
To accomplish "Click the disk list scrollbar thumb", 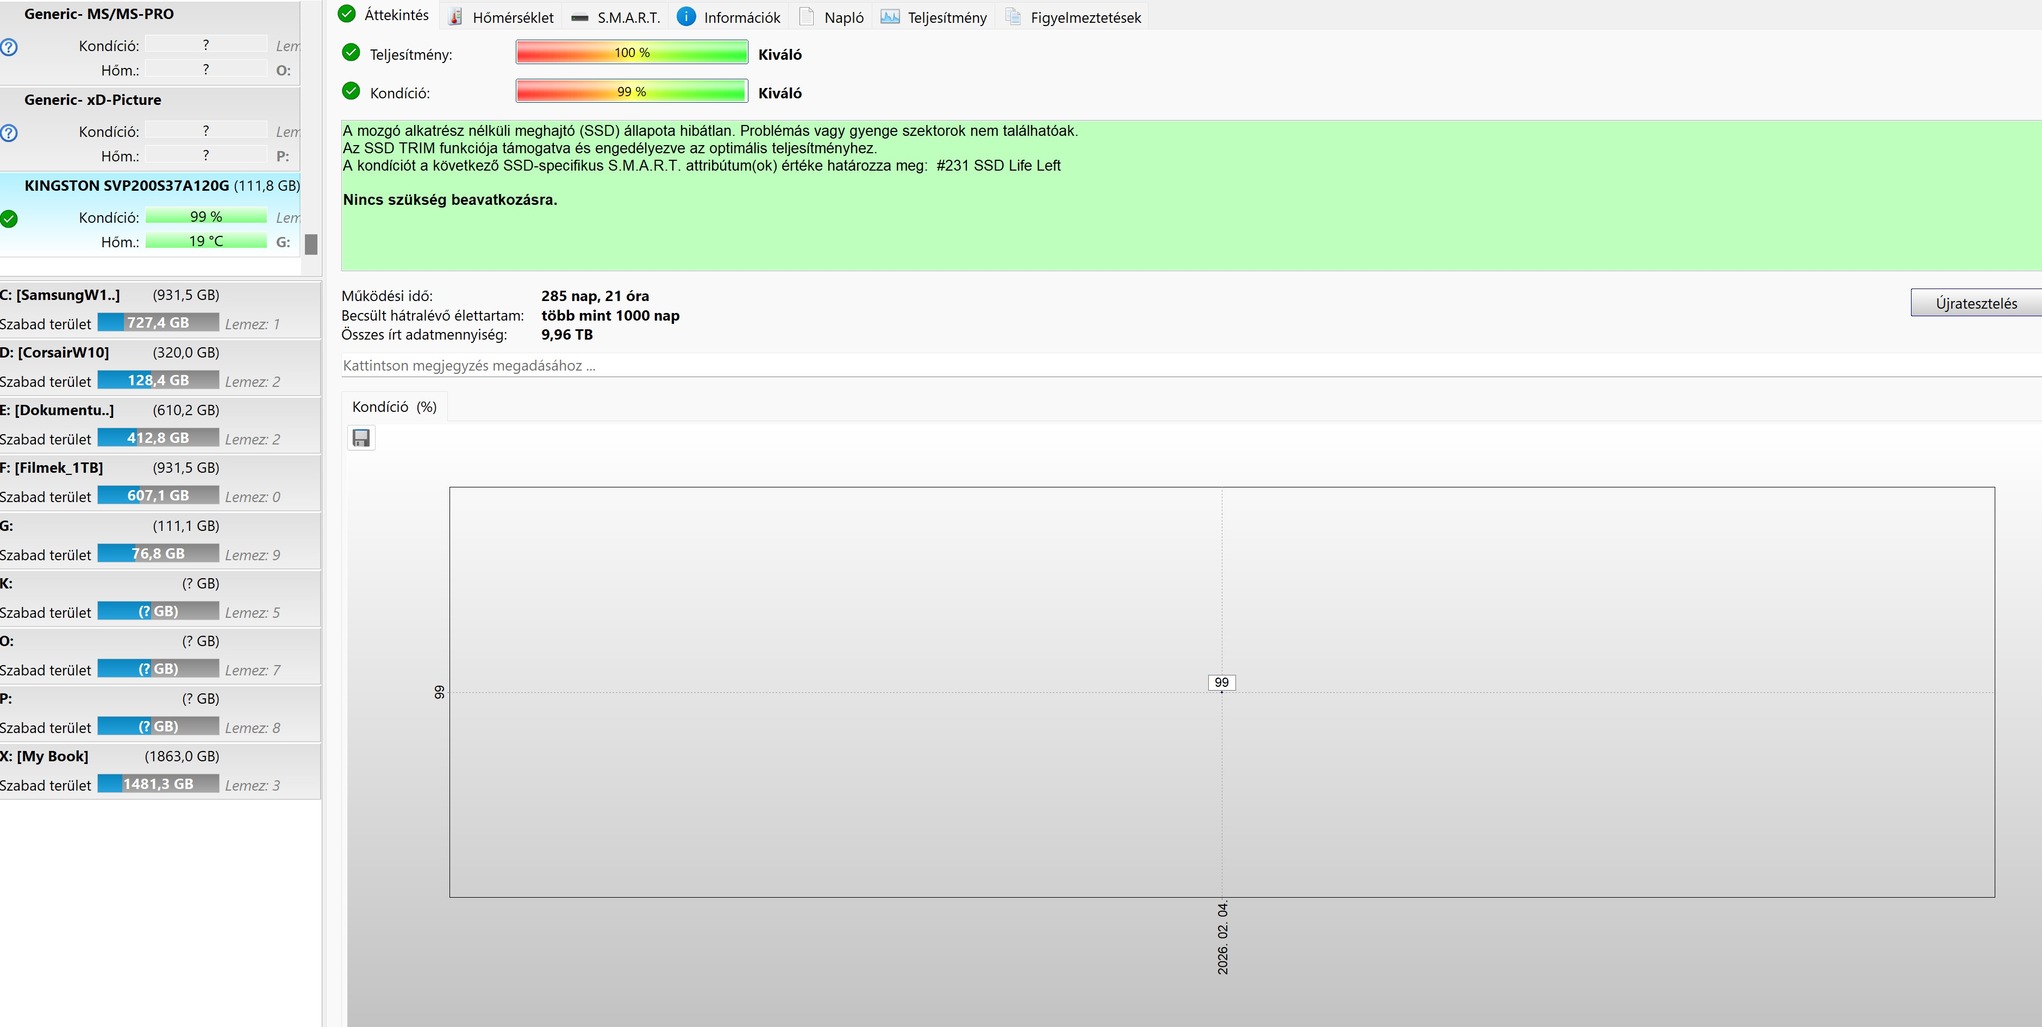I will (x=311, y=244).
